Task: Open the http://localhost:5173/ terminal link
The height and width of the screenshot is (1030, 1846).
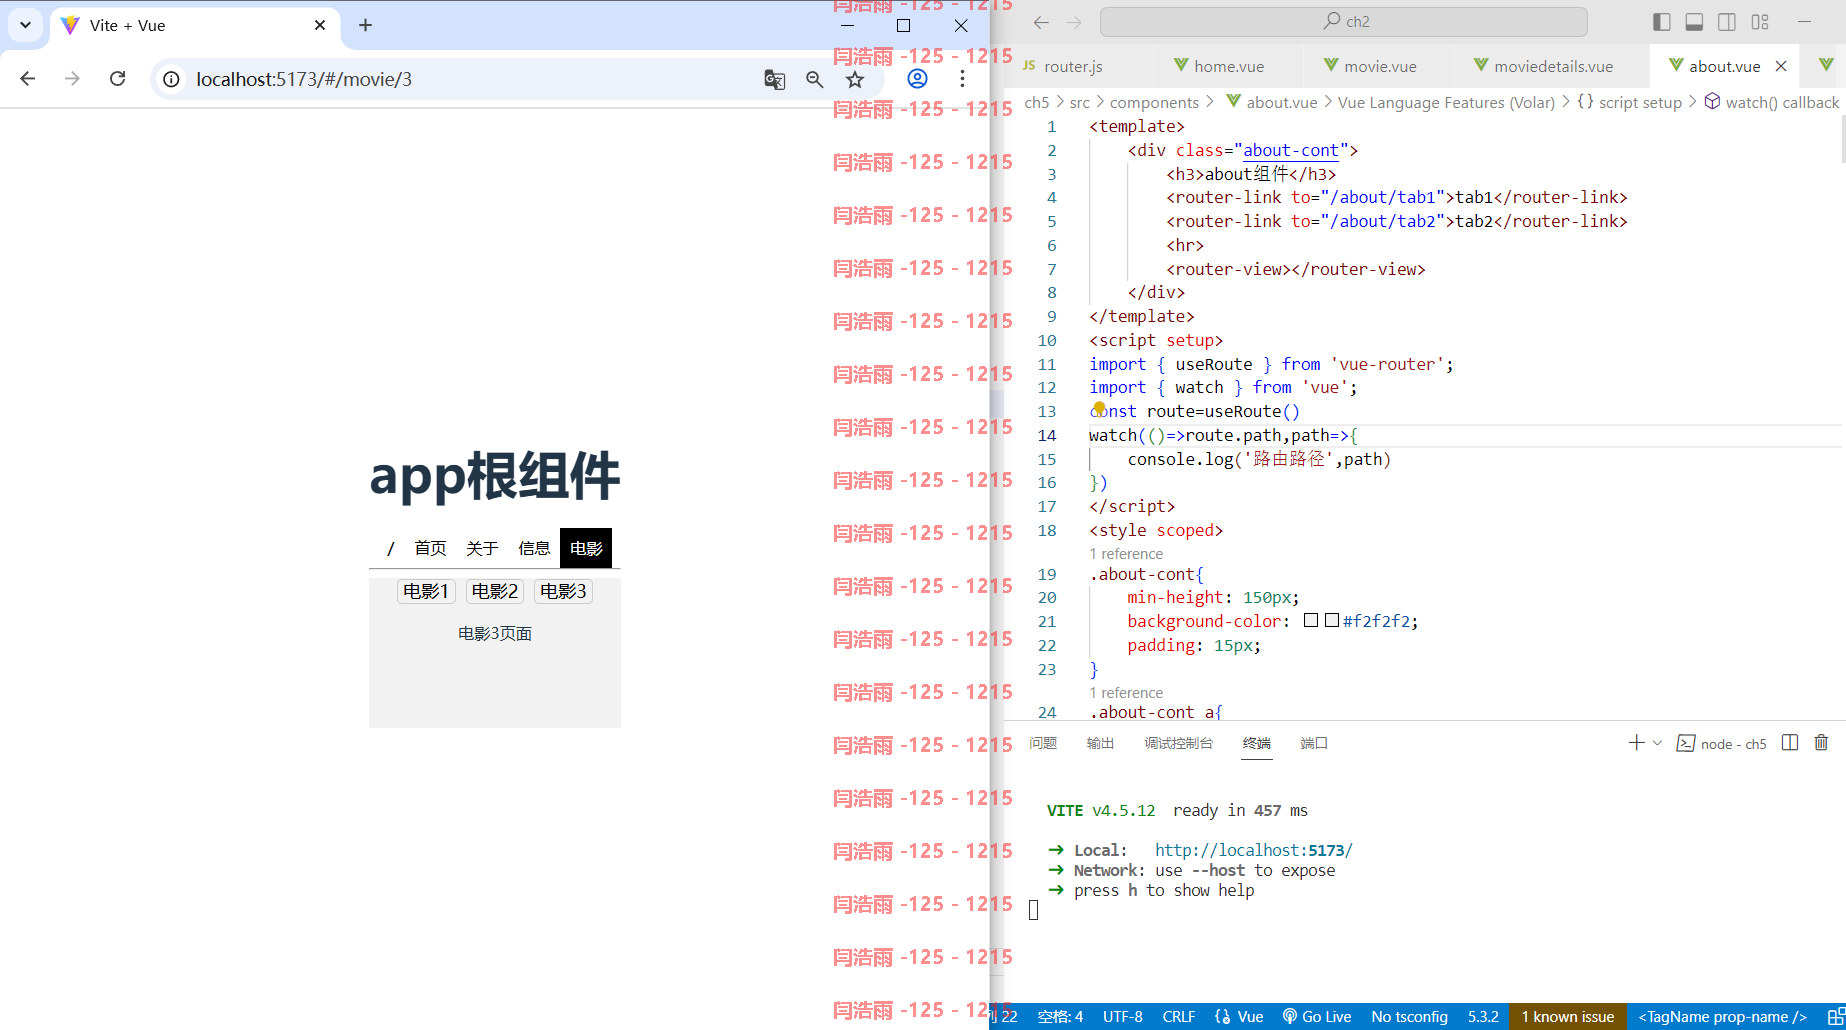Action: (1253, 850)
